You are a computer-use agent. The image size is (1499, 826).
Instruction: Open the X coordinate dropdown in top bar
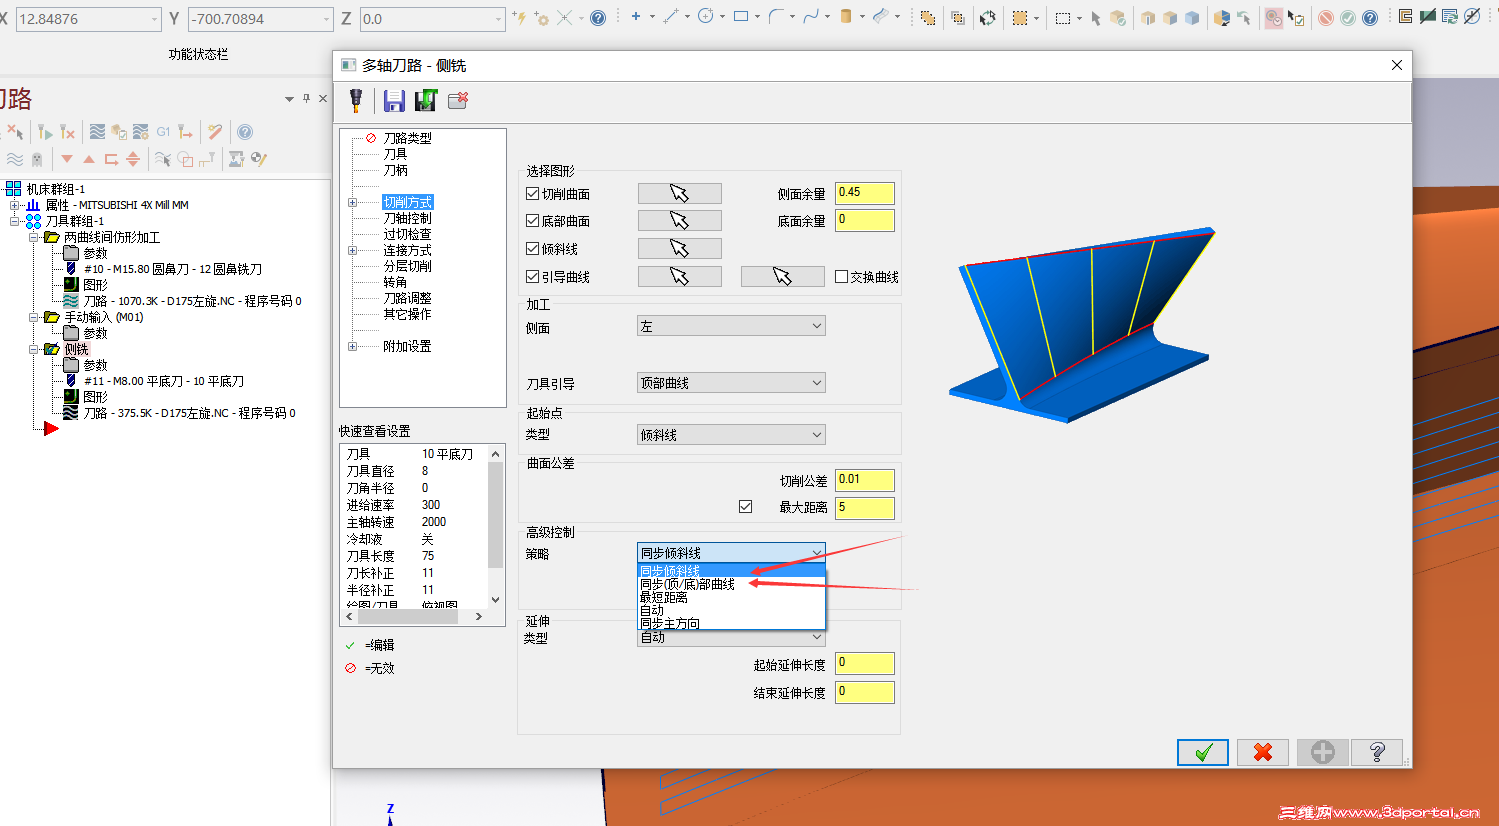tap(154, 19)
